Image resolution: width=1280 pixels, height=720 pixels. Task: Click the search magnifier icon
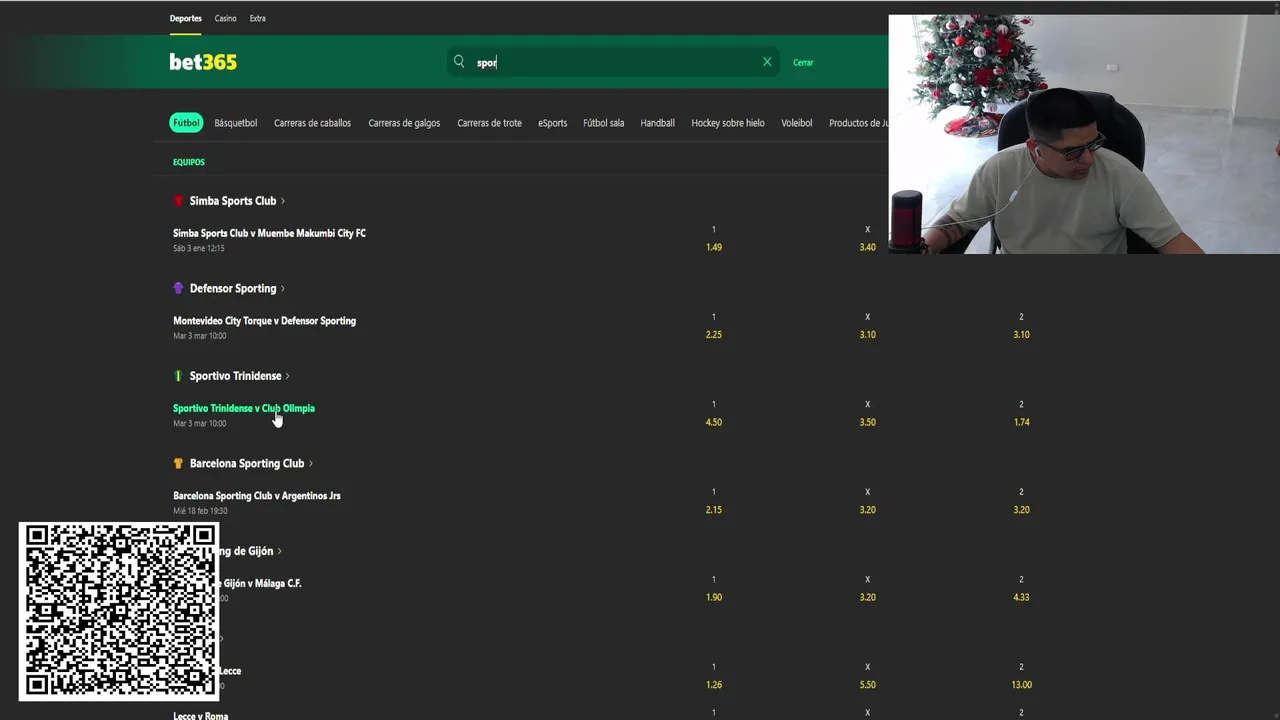pos(459,62)
